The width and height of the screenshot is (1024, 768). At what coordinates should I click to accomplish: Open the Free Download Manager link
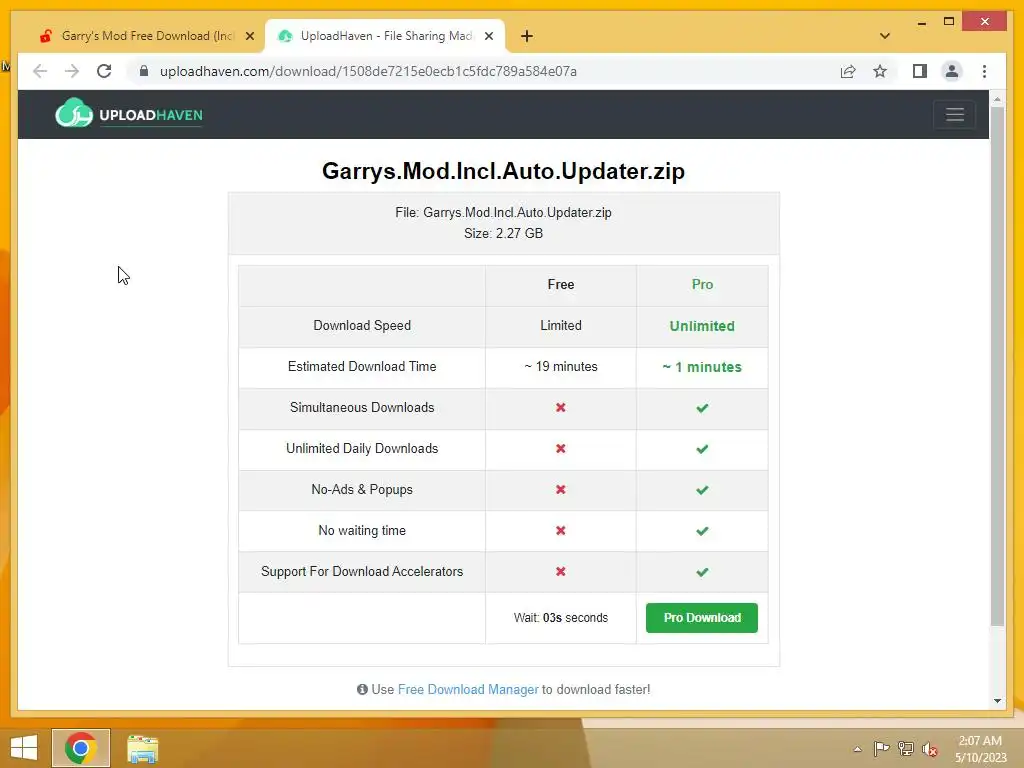click(x=468, y=690)
